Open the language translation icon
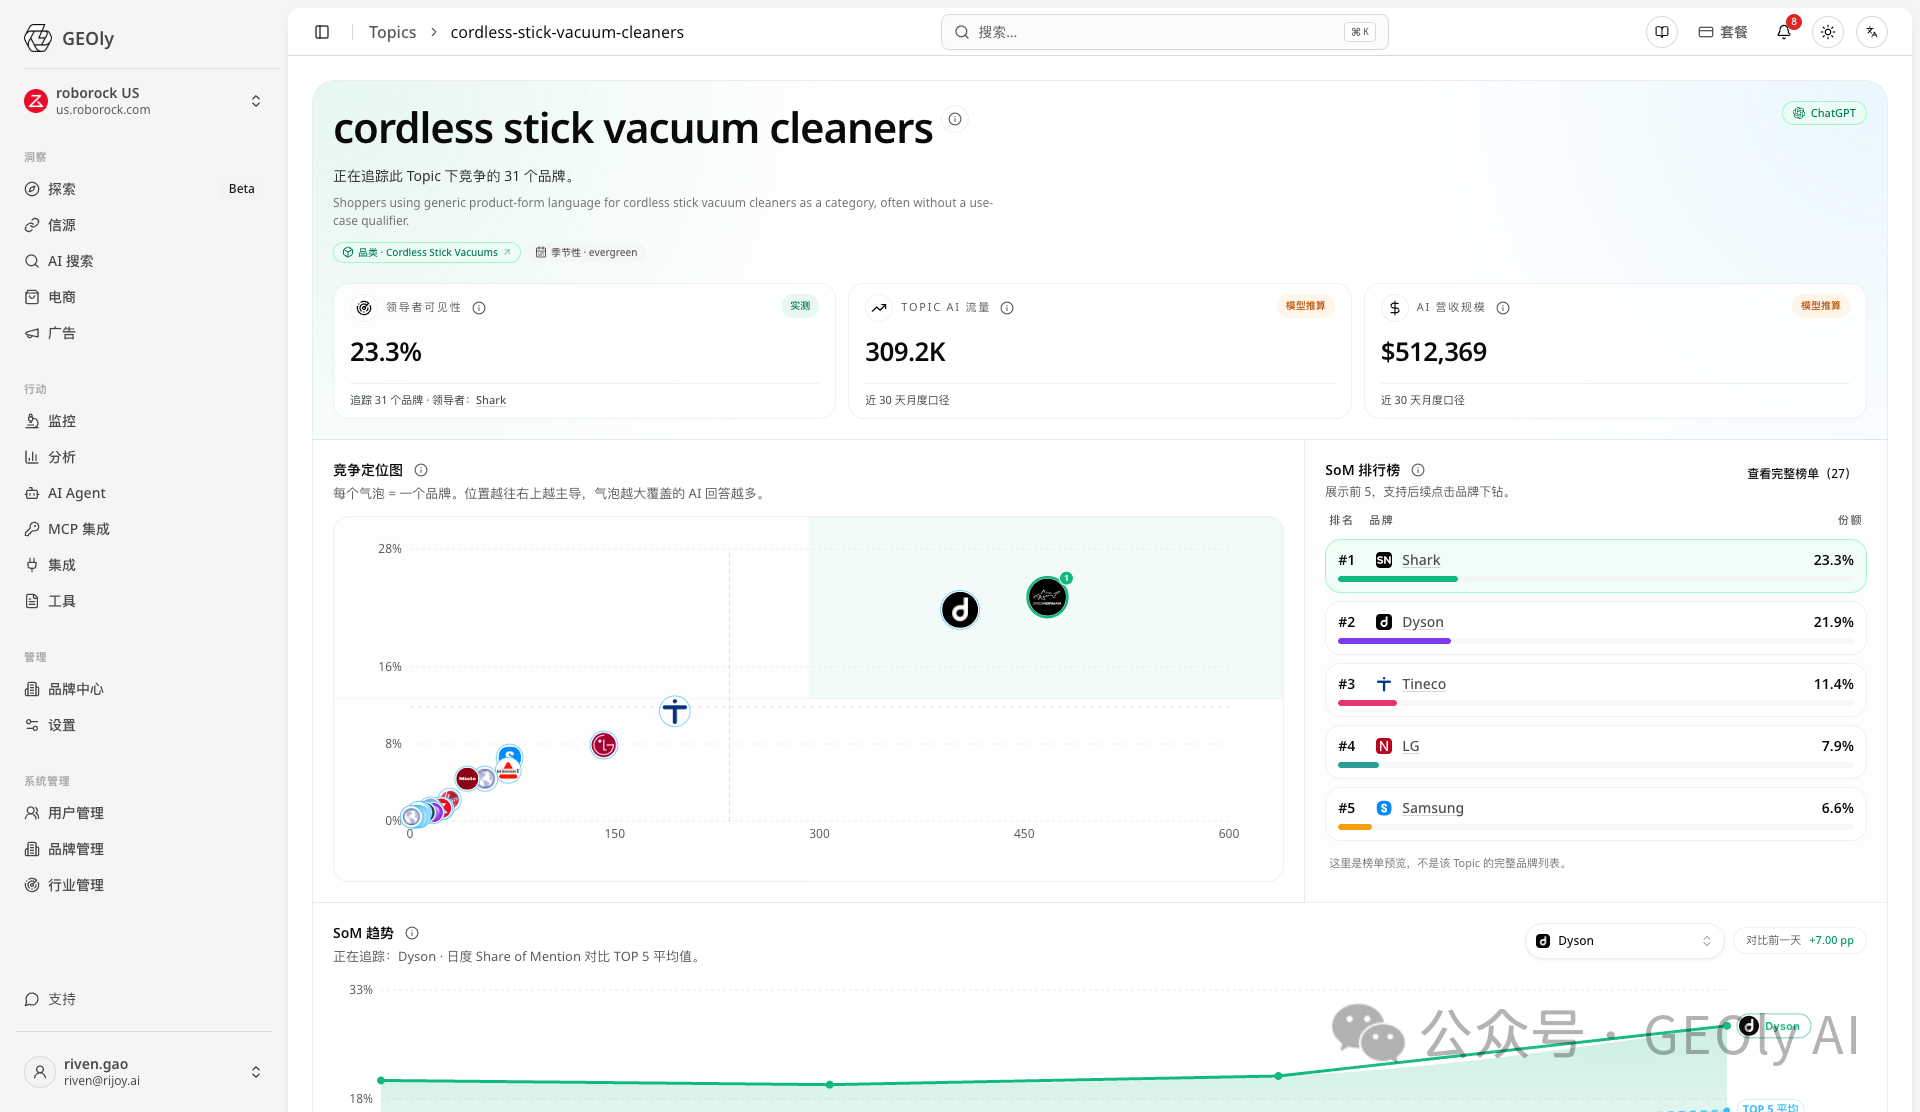 pyautogui.click(x=1872, y=32)
